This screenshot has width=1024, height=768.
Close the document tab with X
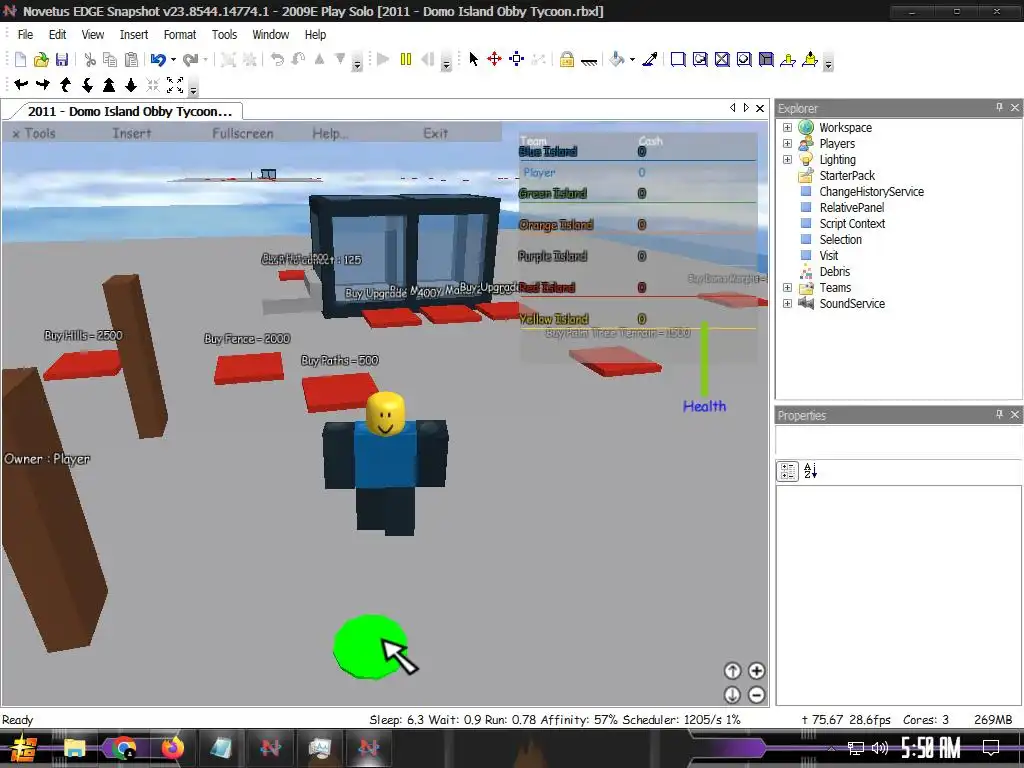coord(760,108)
